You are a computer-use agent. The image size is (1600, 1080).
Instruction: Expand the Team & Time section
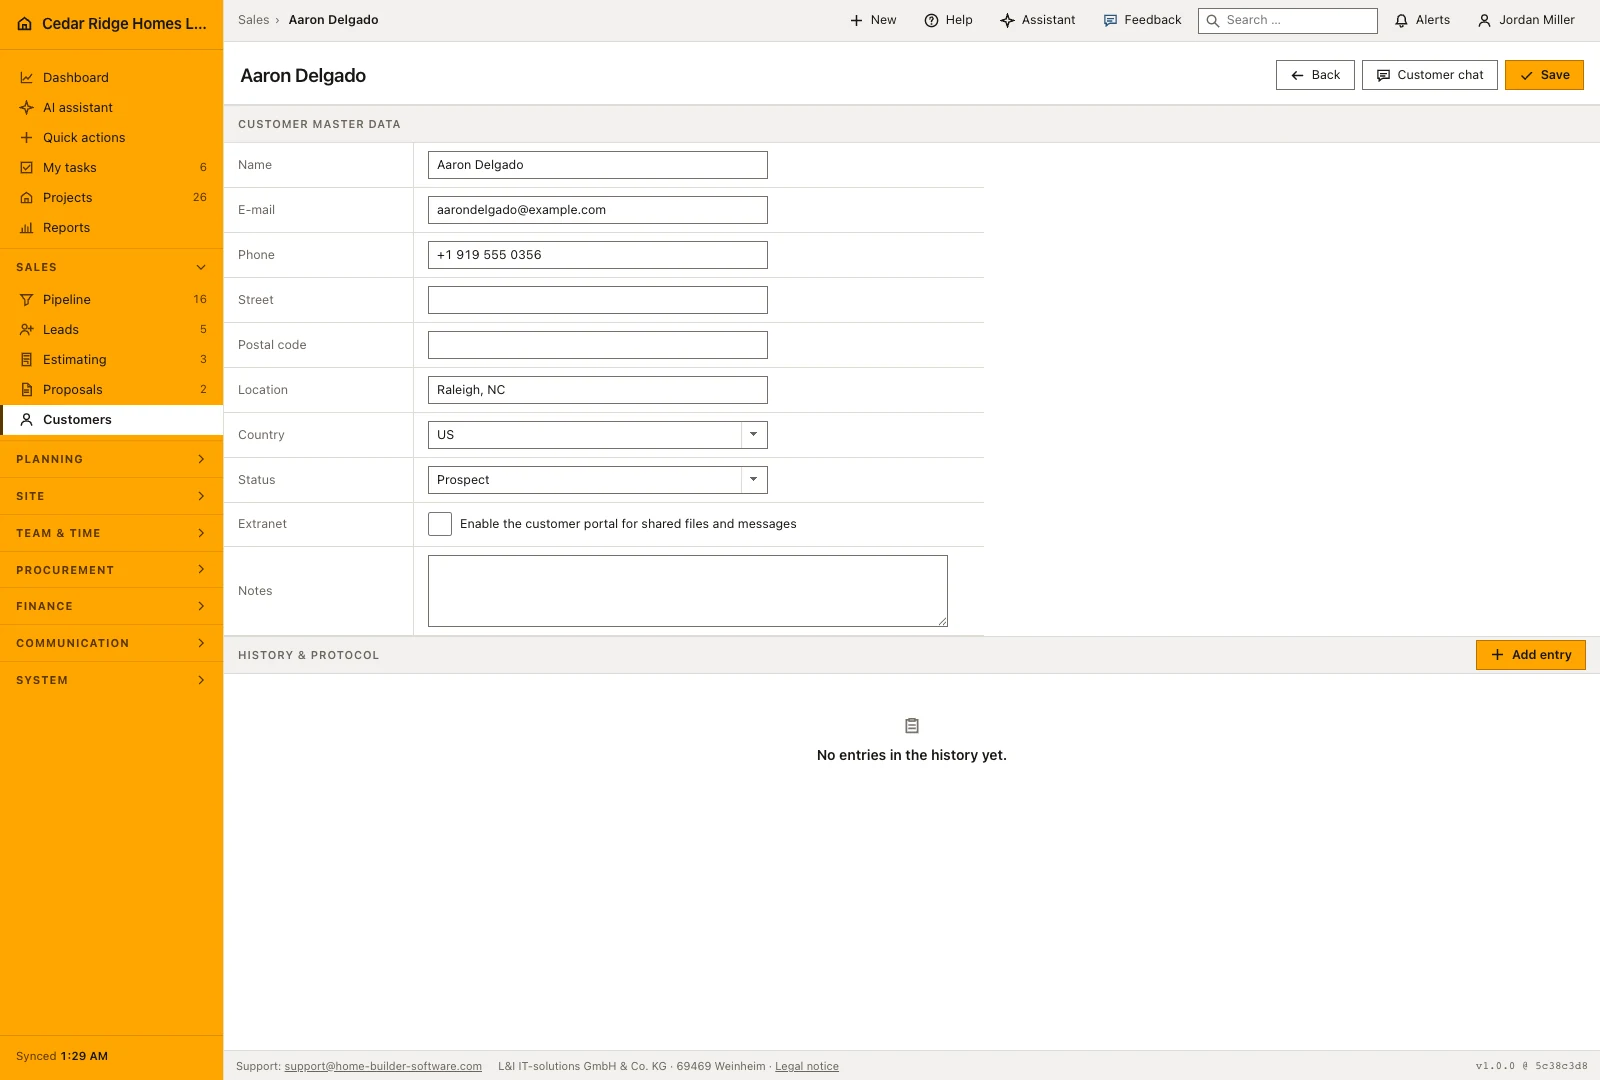pyautogui.click(x=111, y=533)
